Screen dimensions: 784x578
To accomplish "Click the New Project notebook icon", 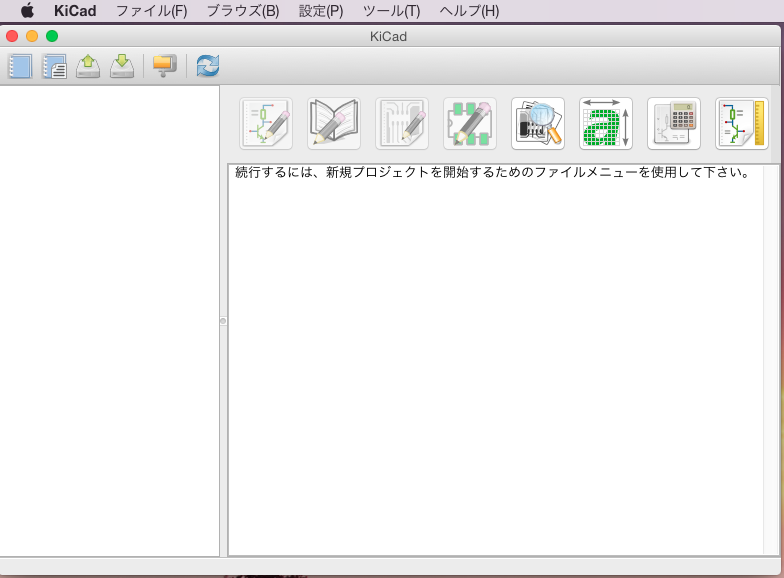I will point(20,66).
